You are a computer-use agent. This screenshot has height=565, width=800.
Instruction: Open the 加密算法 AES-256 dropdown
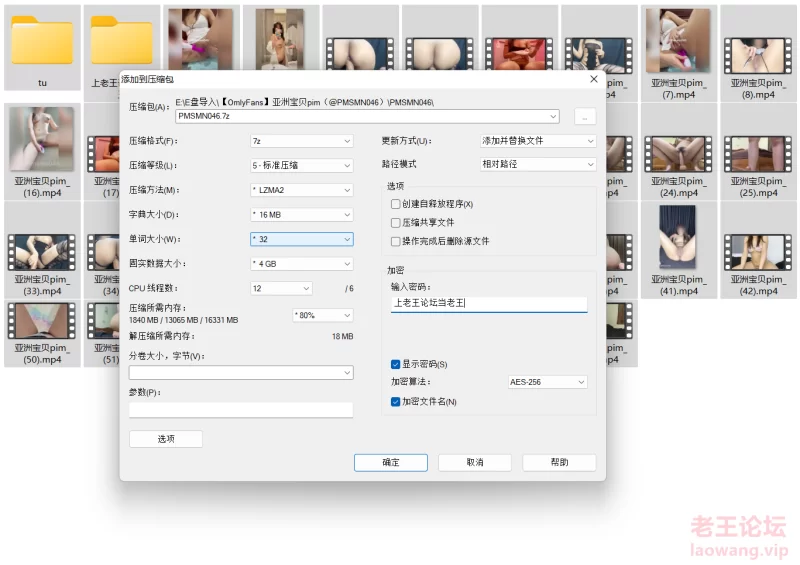pos(547,382)
